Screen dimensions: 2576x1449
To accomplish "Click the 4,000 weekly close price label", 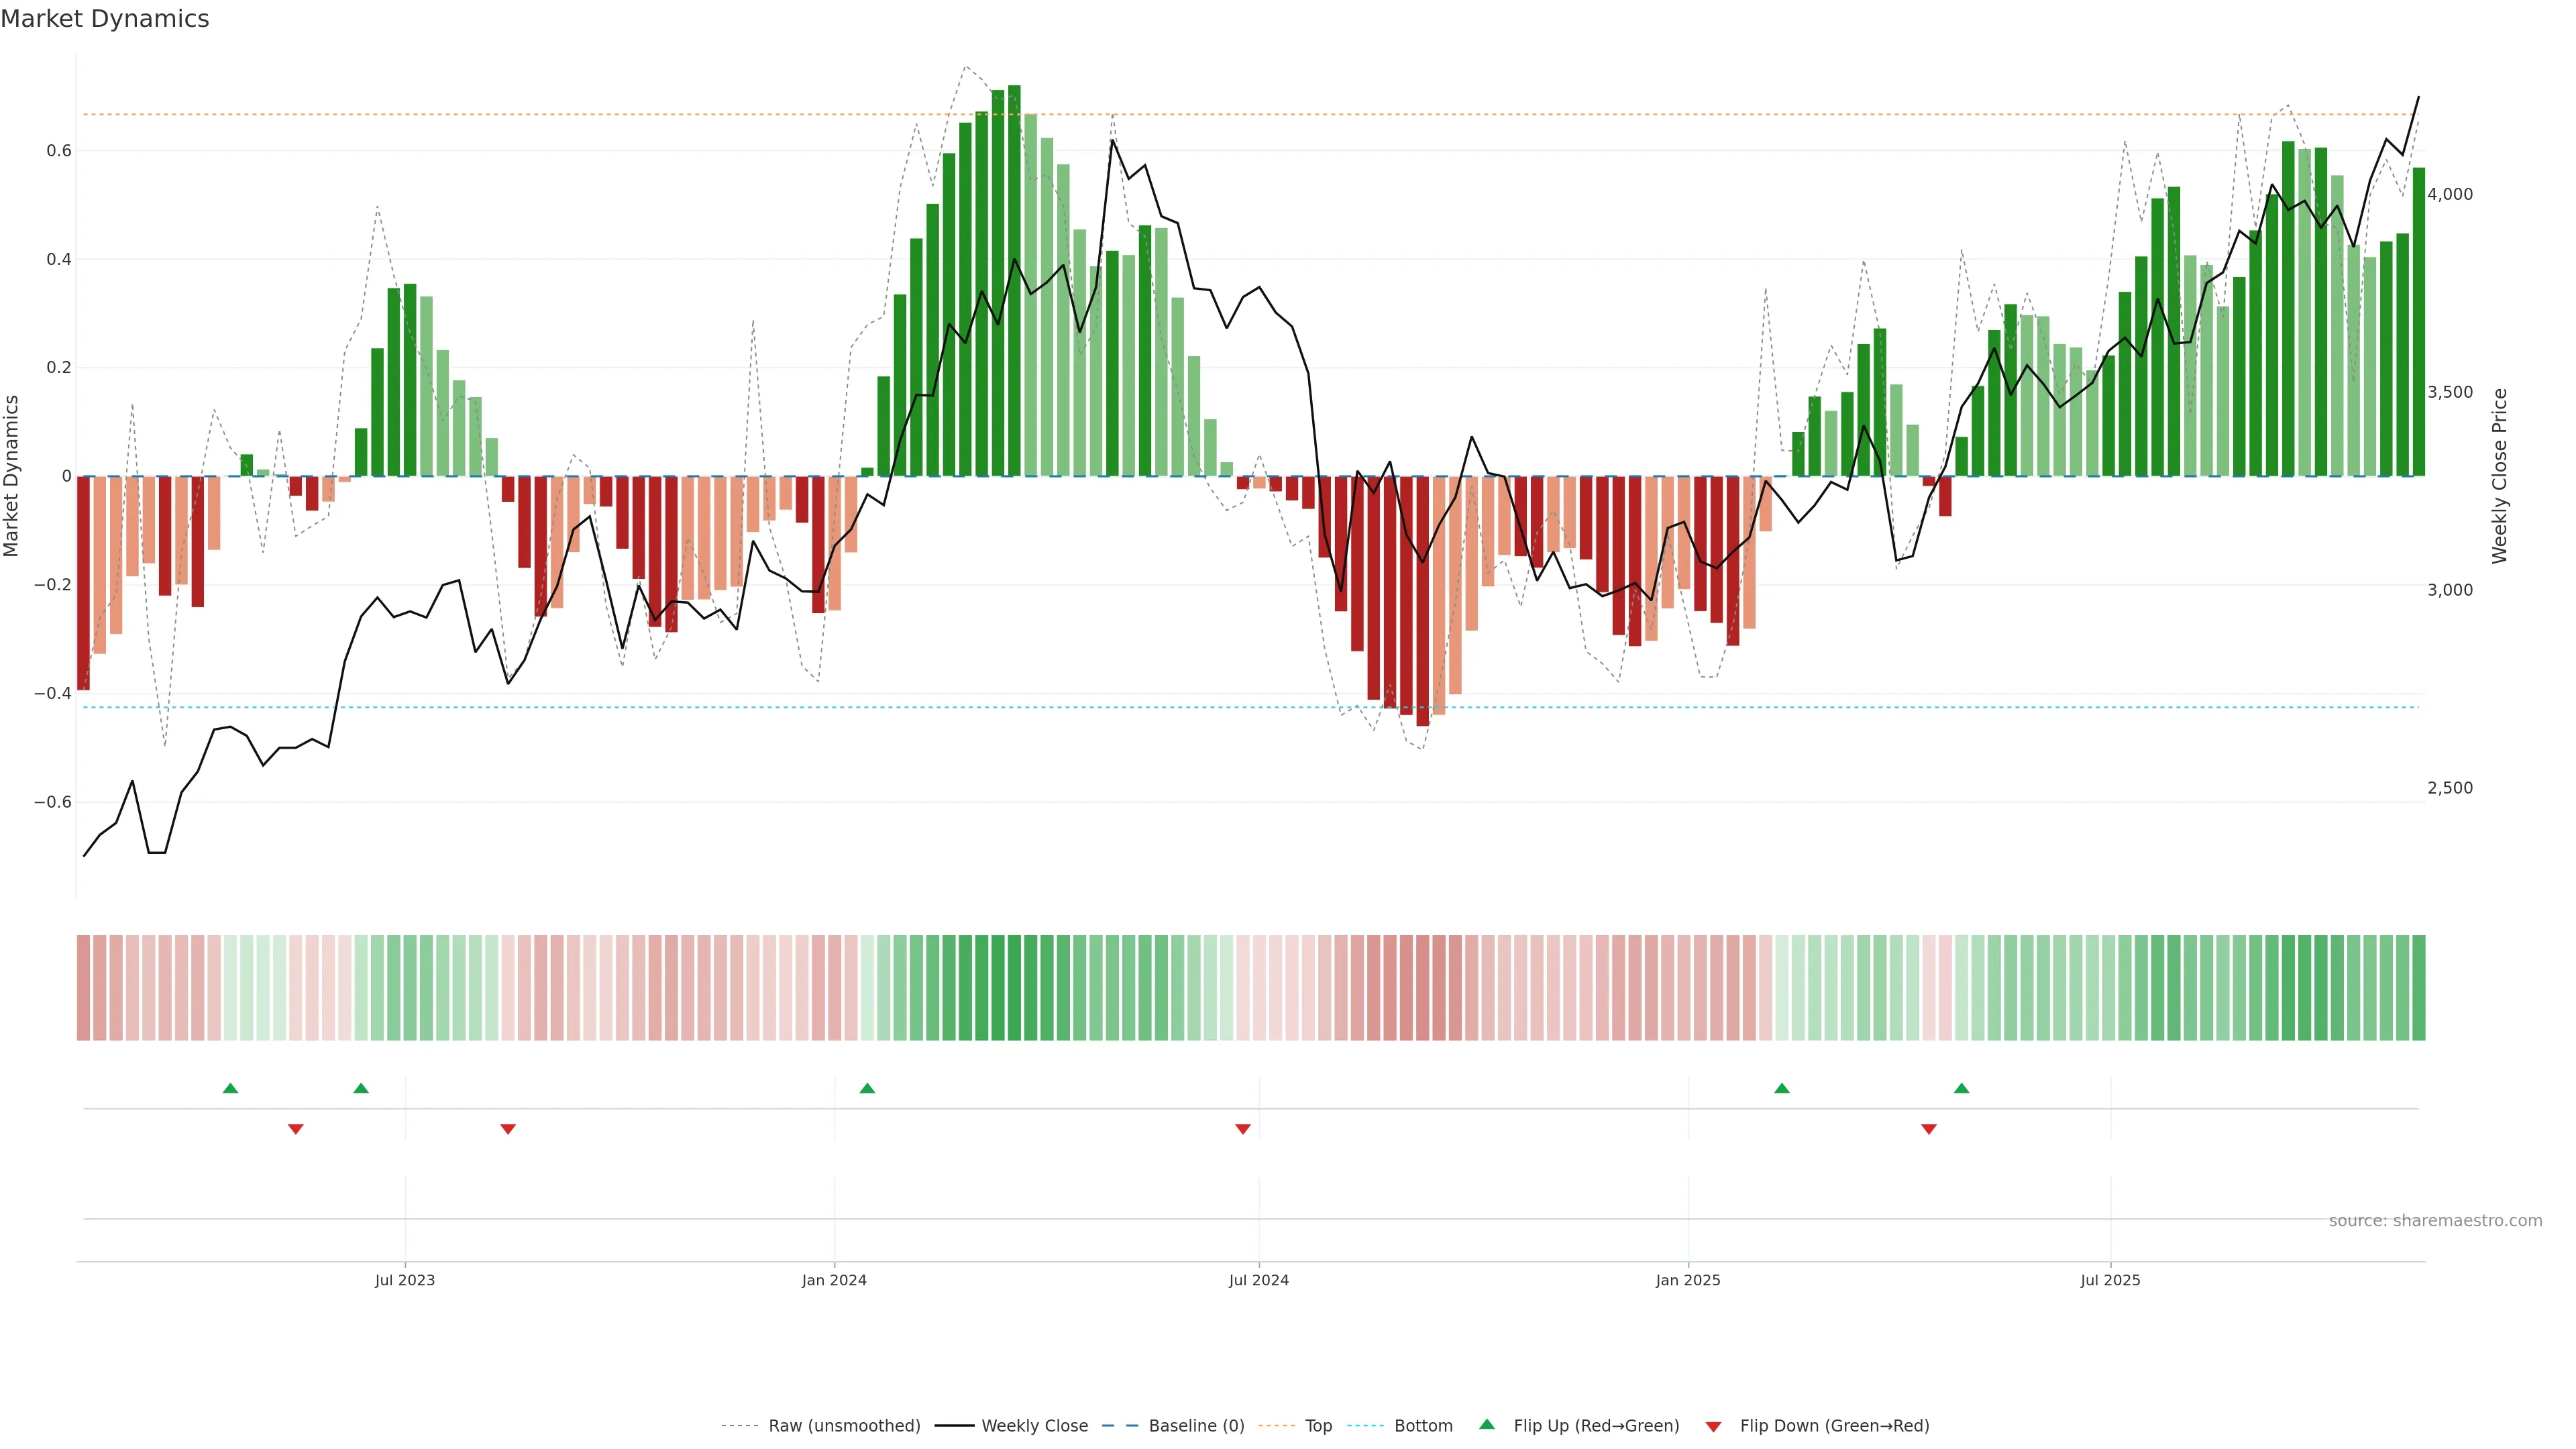I will (2450, 194).
